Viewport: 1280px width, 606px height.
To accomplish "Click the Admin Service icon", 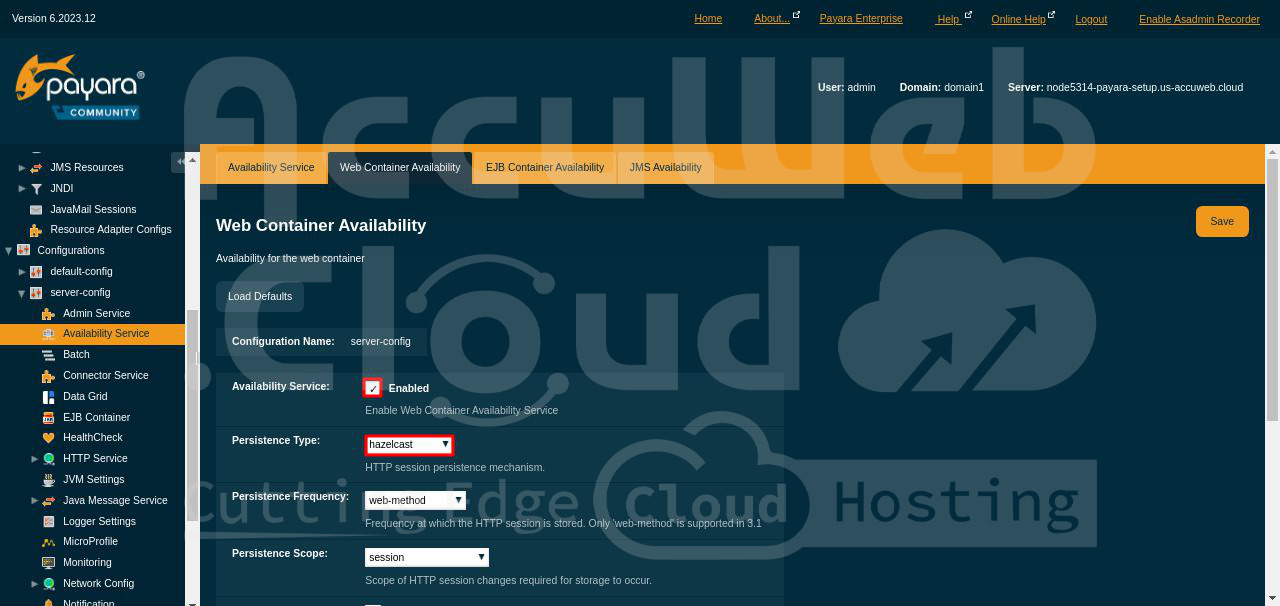I will click(48, 313).
